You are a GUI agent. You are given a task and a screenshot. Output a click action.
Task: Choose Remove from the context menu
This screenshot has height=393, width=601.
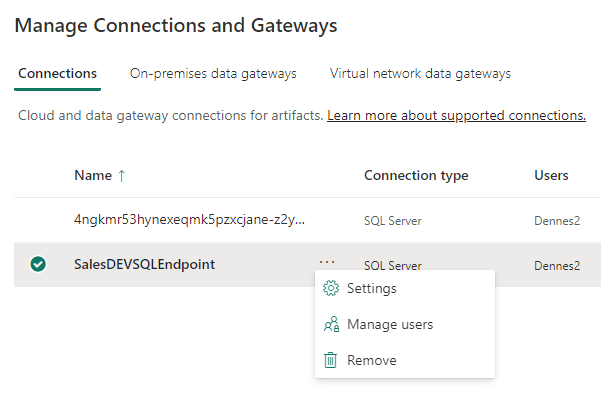[x=405, y=360]
